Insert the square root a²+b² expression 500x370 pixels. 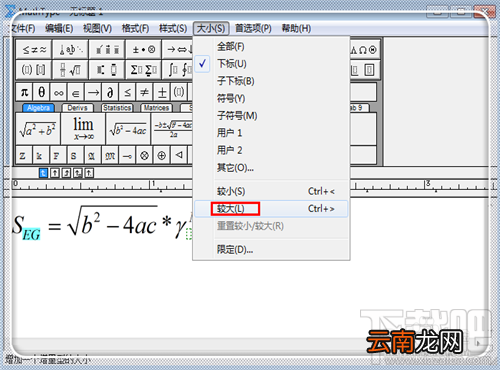click(38, 129)
